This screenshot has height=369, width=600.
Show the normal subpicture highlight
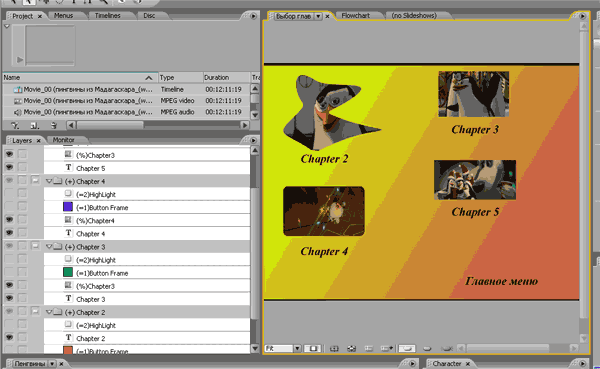coord(407,348)
